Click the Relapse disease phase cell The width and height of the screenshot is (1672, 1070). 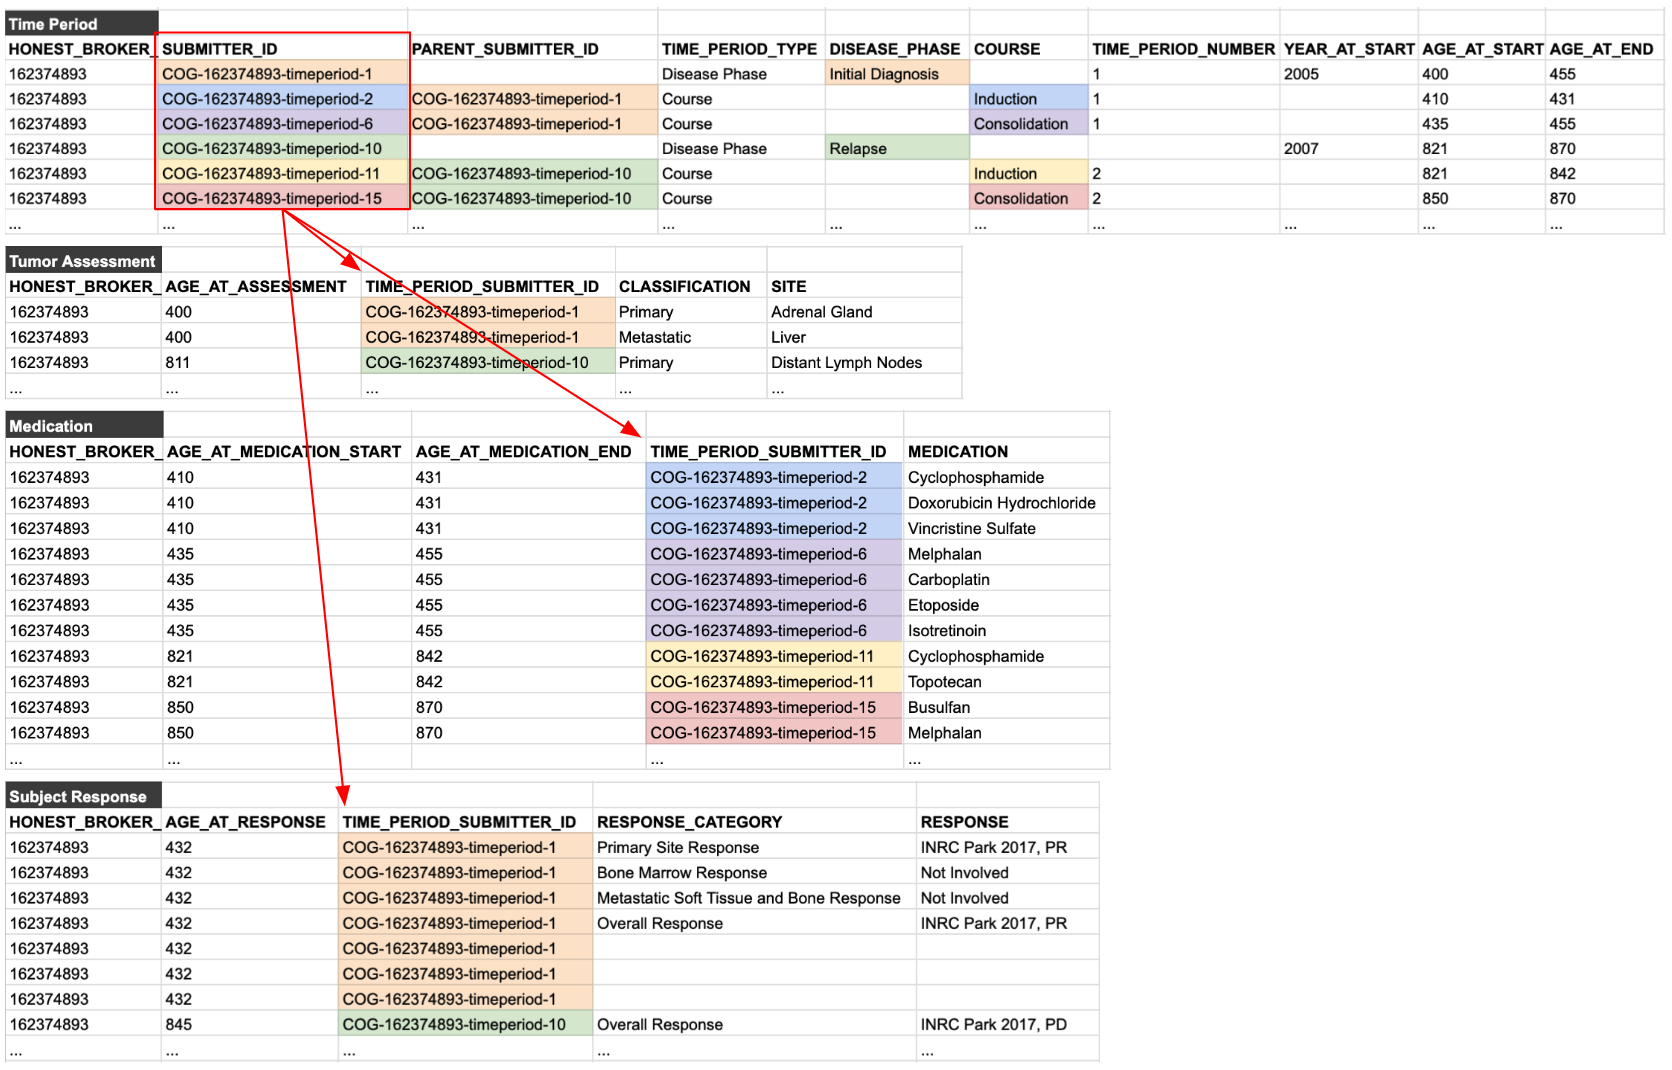897,149
